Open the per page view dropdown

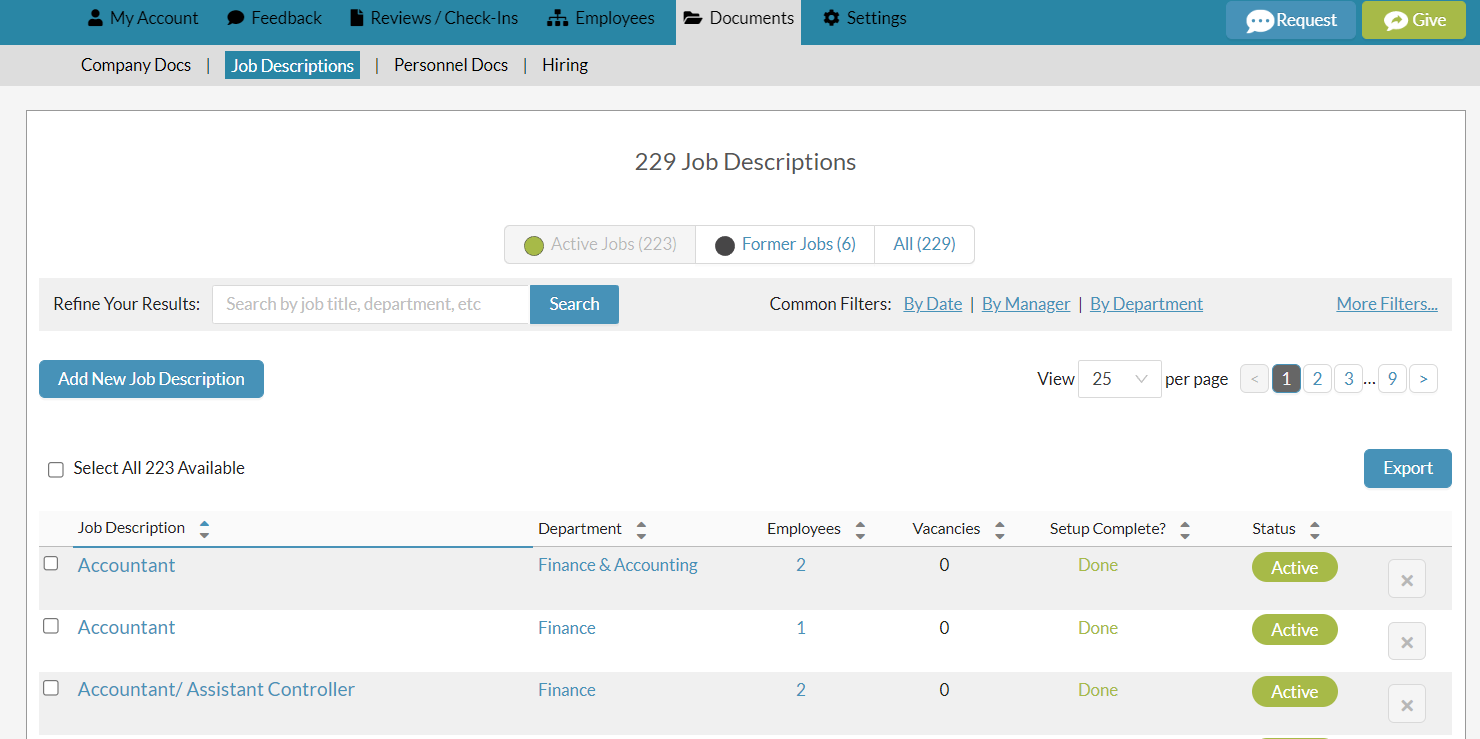[x=1119, y=379]
